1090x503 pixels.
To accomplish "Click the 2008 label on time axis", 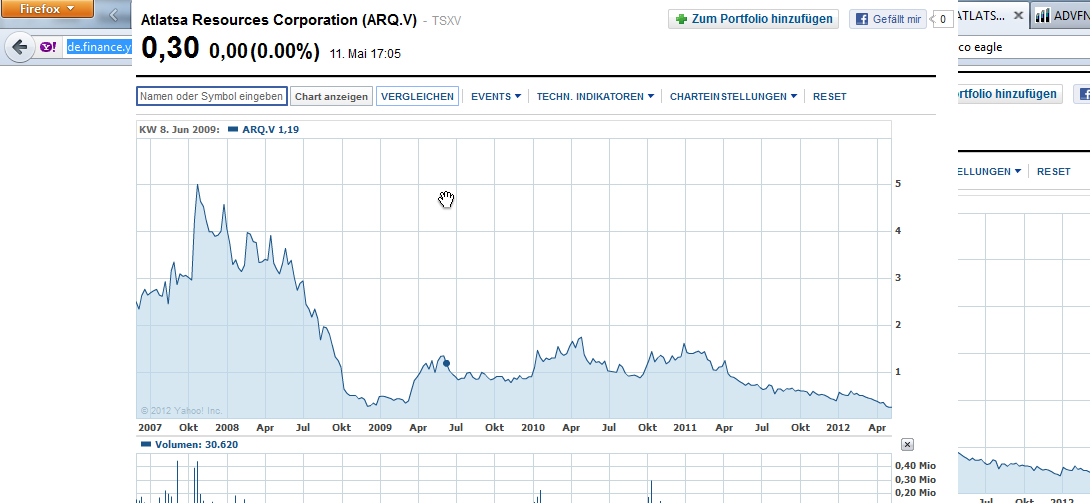I will click(x=227, y=427).
